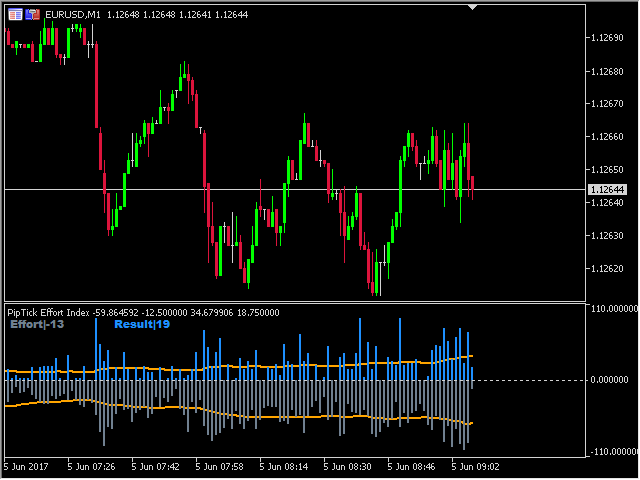Click the 5 Jun 08:46 time label
640x480 pixels.
click(411, 467)
